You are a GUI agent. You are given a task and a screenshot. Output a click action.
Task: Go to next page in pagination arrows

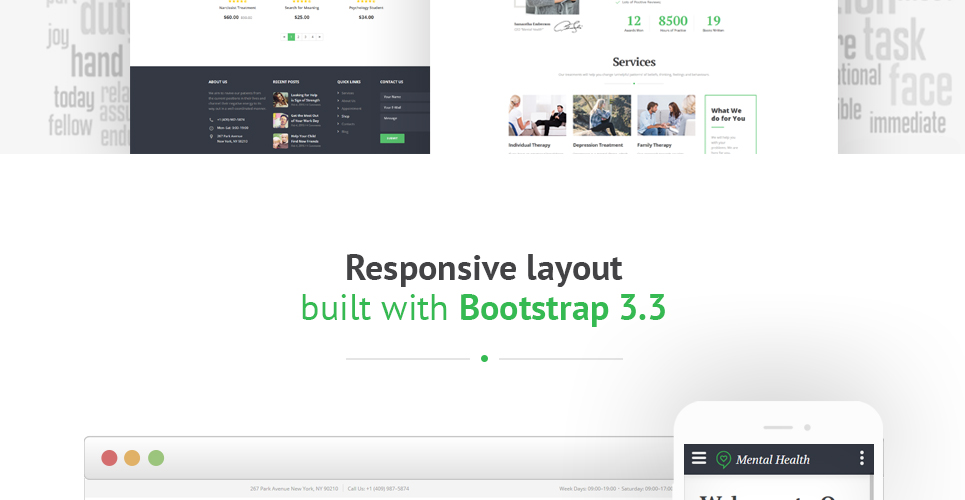pos(319,37)
